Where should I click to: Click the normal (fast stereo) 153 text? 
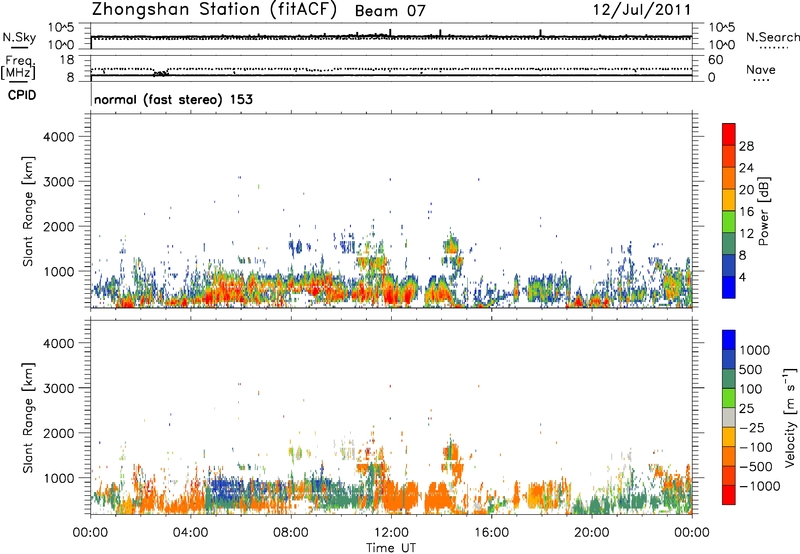[173, 99]
